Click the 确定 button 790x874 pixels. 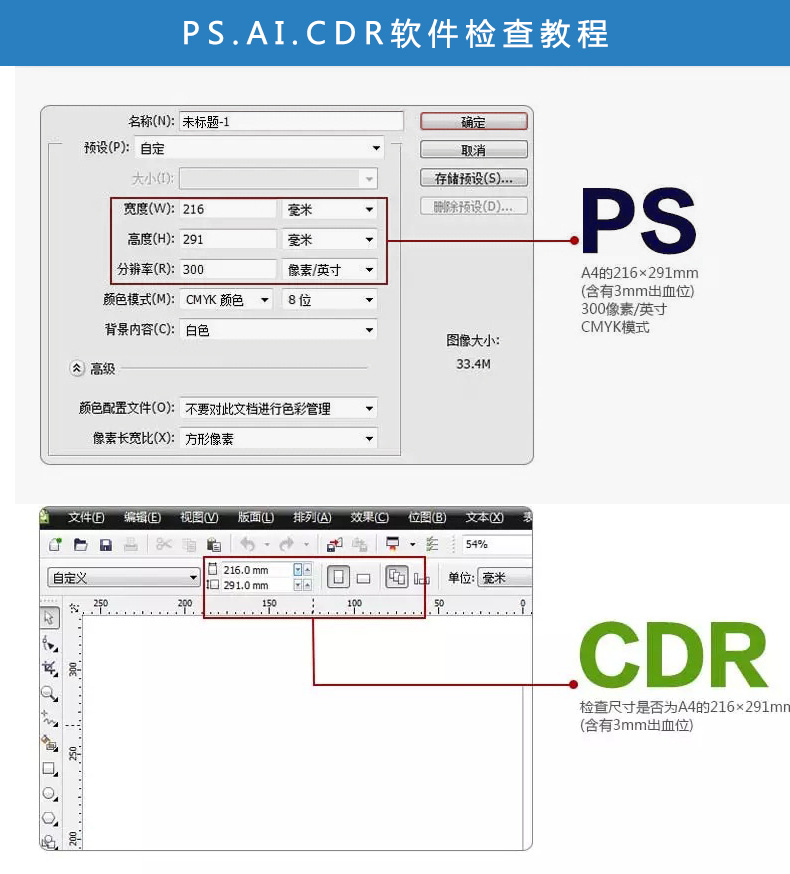tap(473, 122)
